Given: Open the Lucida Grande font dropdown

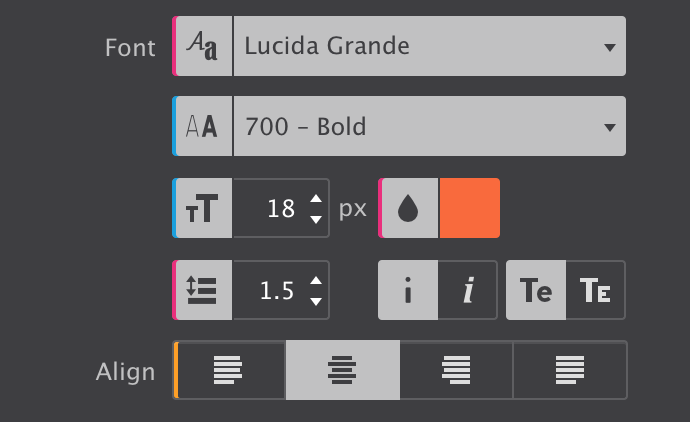Looking at the screenshot, I should tap(429, 46).
